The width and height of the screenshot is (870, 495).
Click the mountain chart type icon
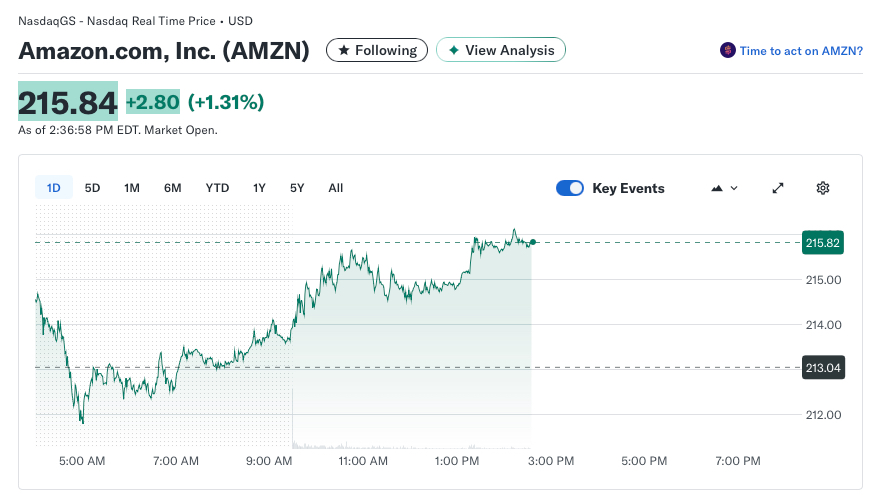click(x=716, y=188)
